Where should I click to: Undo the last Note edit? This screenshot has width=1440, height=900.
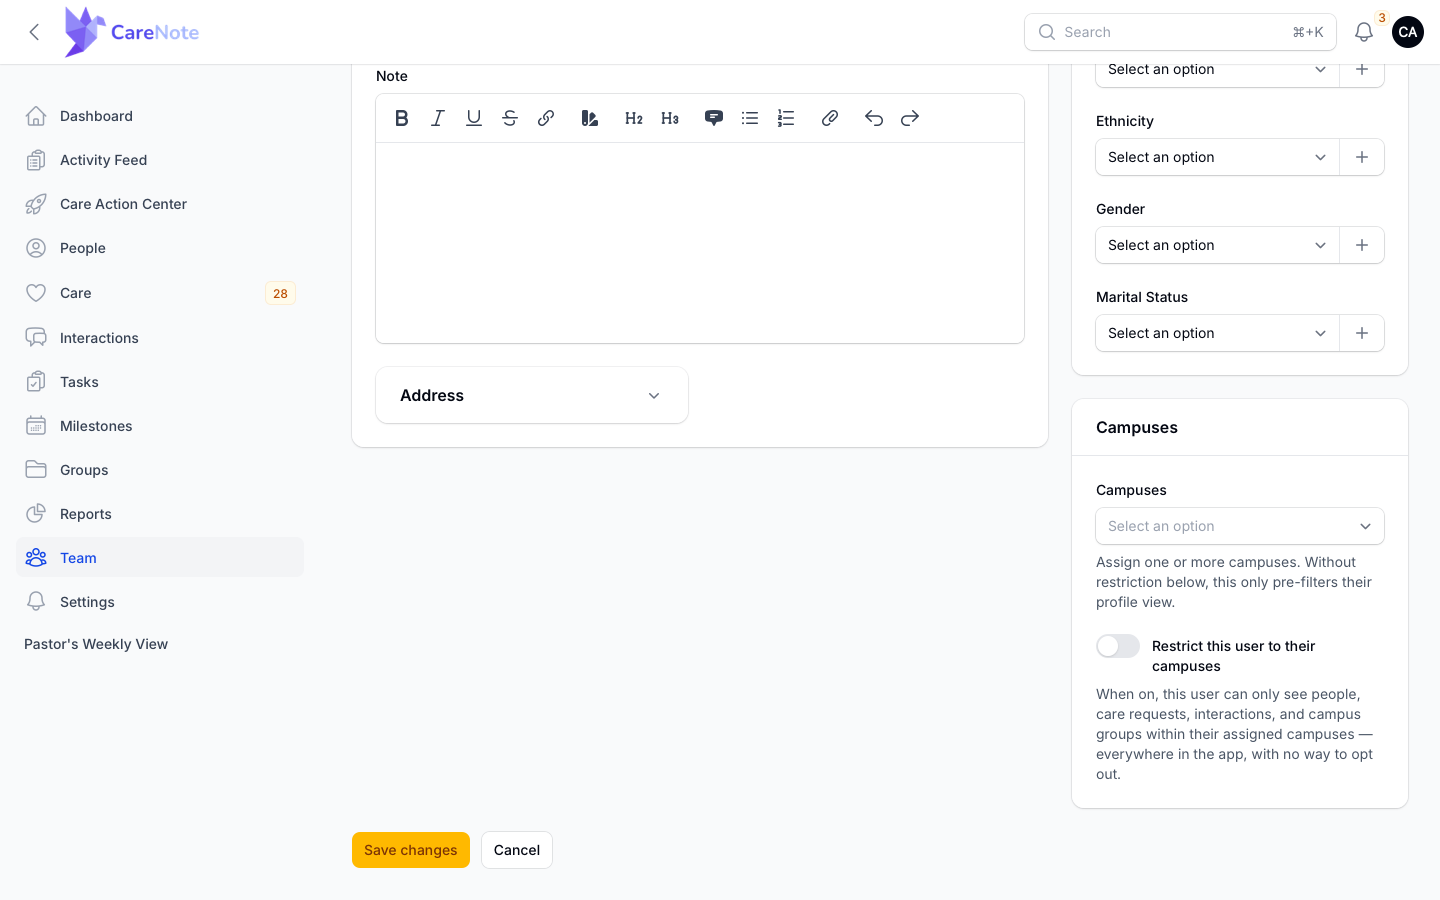[874, 118]
